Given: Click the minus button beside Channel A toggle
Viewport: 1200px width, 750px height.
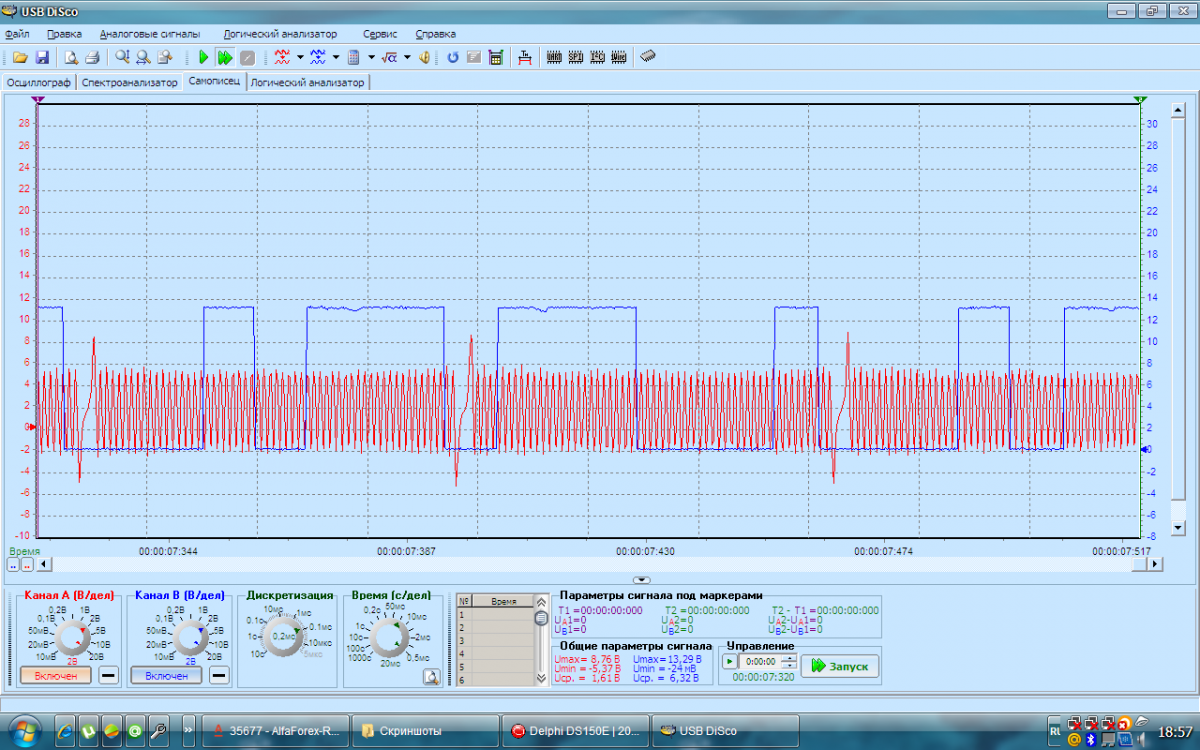Looking at the screenshot, I should [108, 676].
